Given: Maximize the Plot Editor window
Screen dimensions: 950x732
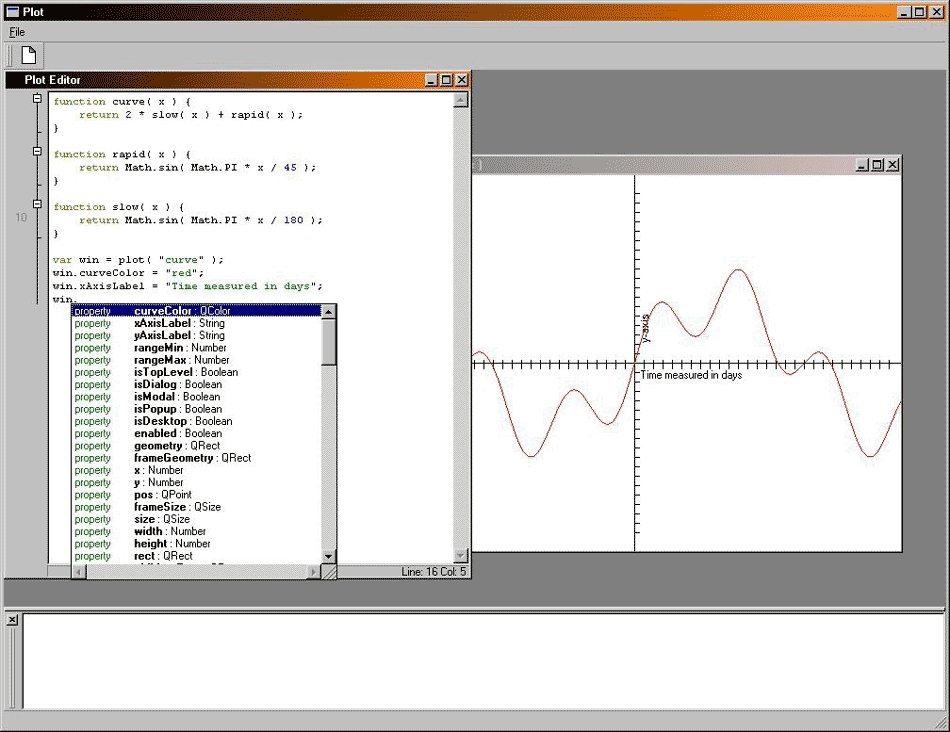Looking at the screenshot, I should click(x=446, y=80).
